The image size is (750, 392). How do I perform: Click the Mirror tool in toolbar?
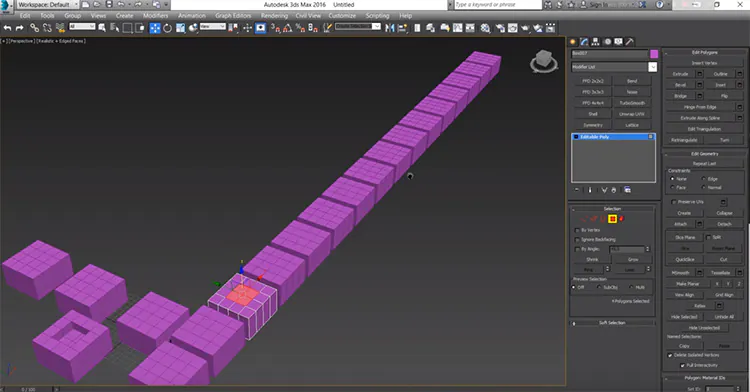[390, 28]
